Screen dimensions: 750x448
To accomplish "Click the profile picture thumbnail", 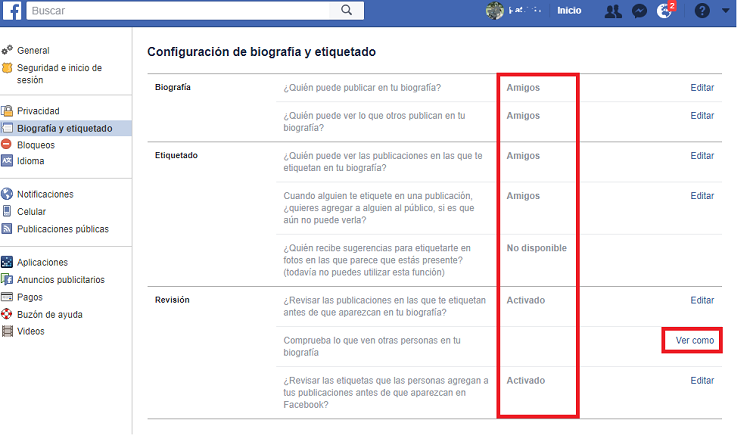I will (495, 11).
